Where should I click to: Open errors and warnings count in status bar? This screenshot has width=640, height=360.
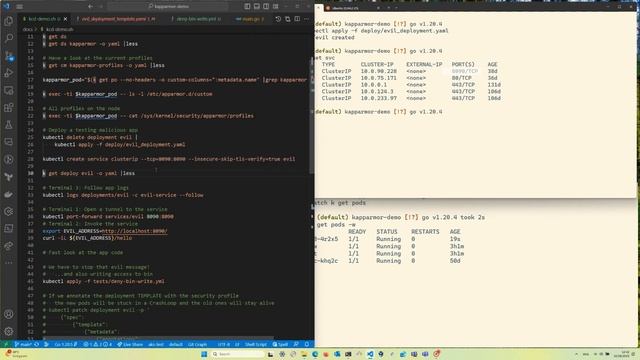click(97, 344)
